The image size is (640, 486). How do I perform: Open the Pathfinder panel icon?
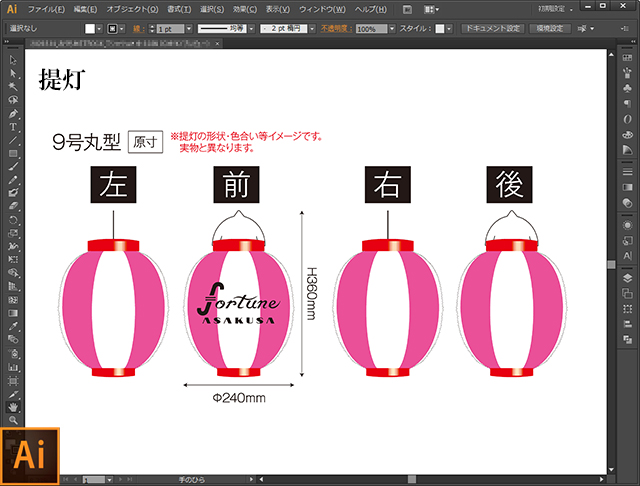[627, 340]
